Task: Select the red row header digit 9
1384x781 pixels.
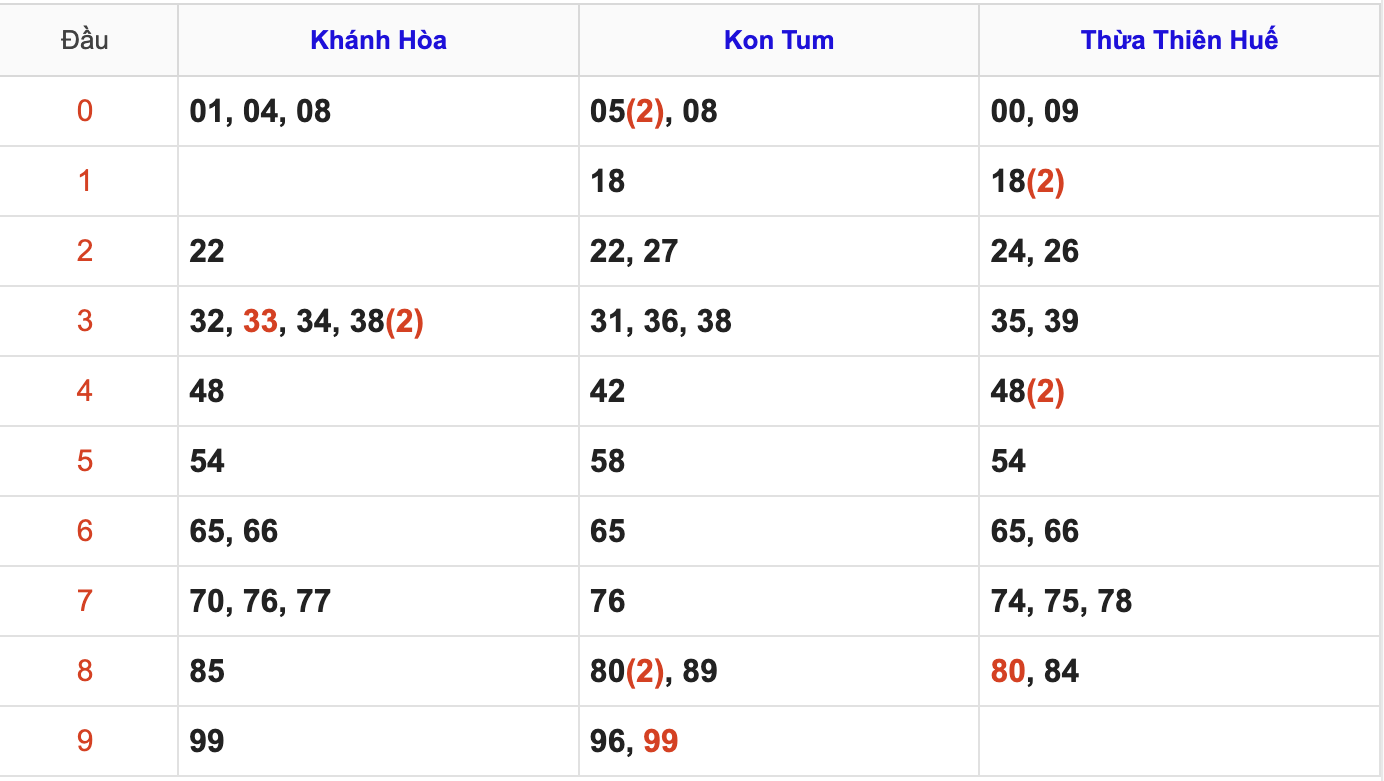Action: [x=85, y=741]
